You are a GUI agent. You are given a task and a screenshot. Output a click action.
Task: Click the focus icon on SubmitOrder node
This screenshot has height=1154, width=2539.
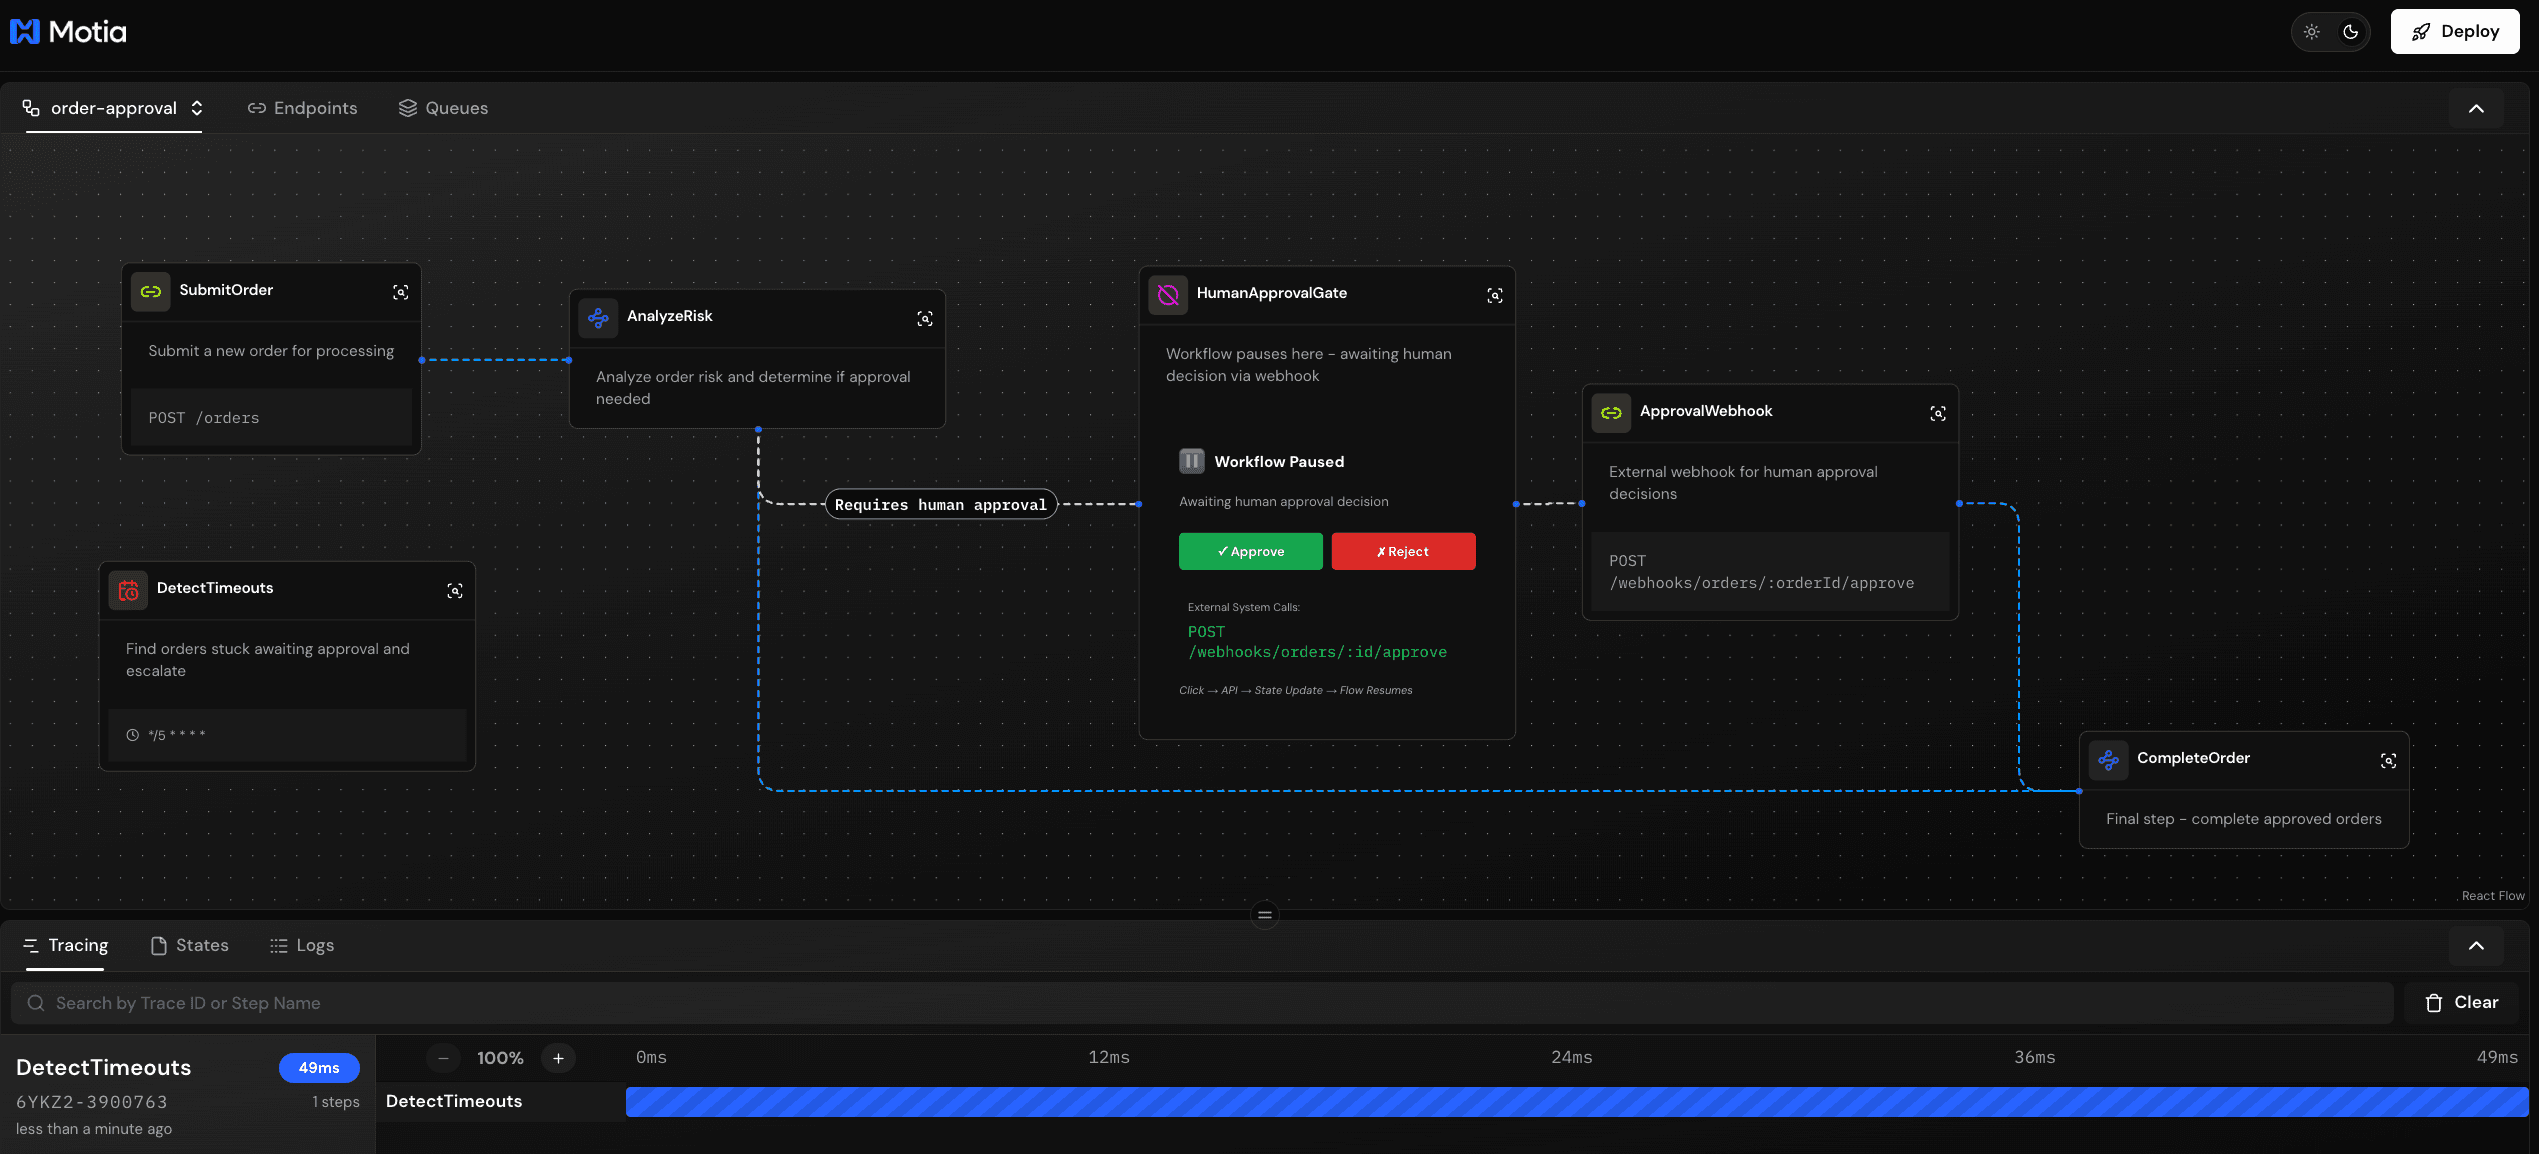[x=400, y=292]
